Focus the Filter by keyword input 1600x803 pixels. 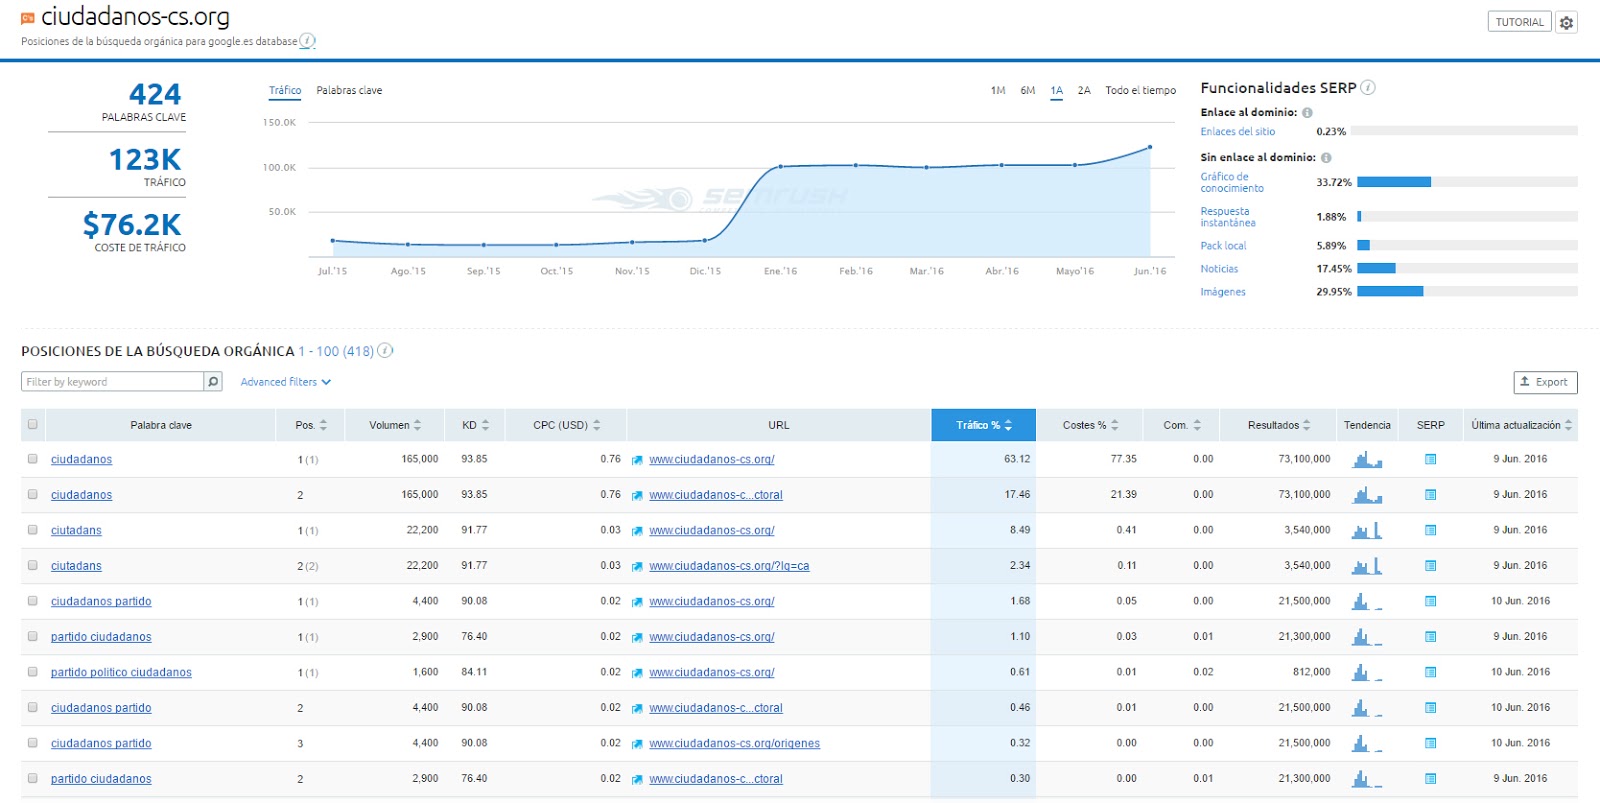coord(112,381)
